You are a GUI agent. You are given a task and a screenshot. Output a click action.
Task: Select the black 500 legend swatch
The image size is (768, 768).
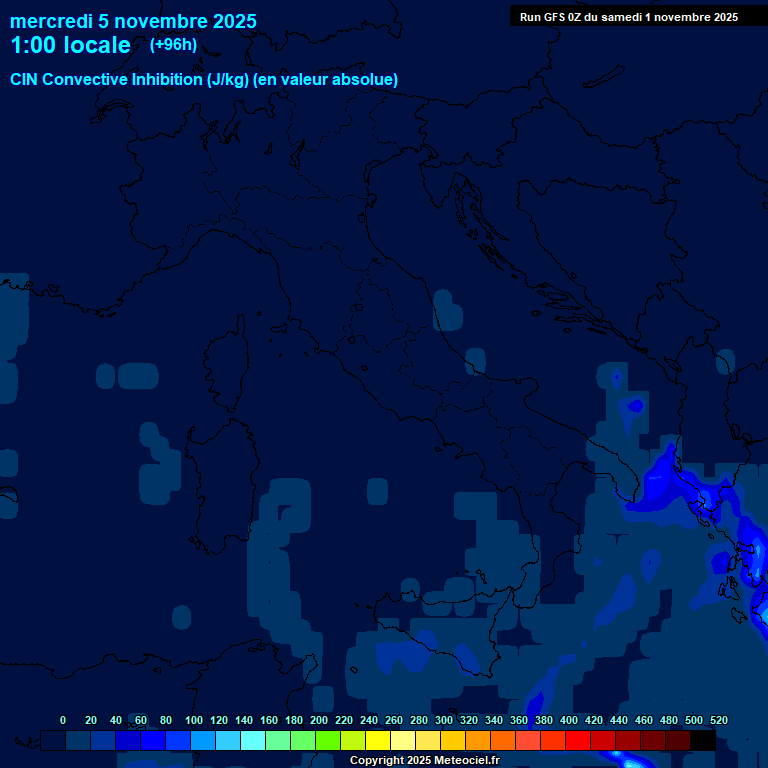(703, 740)
